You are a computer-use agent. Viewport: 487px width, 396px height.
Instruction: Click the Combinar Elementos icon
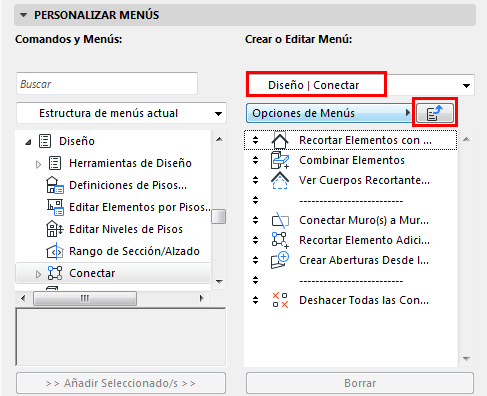point(280,160)
